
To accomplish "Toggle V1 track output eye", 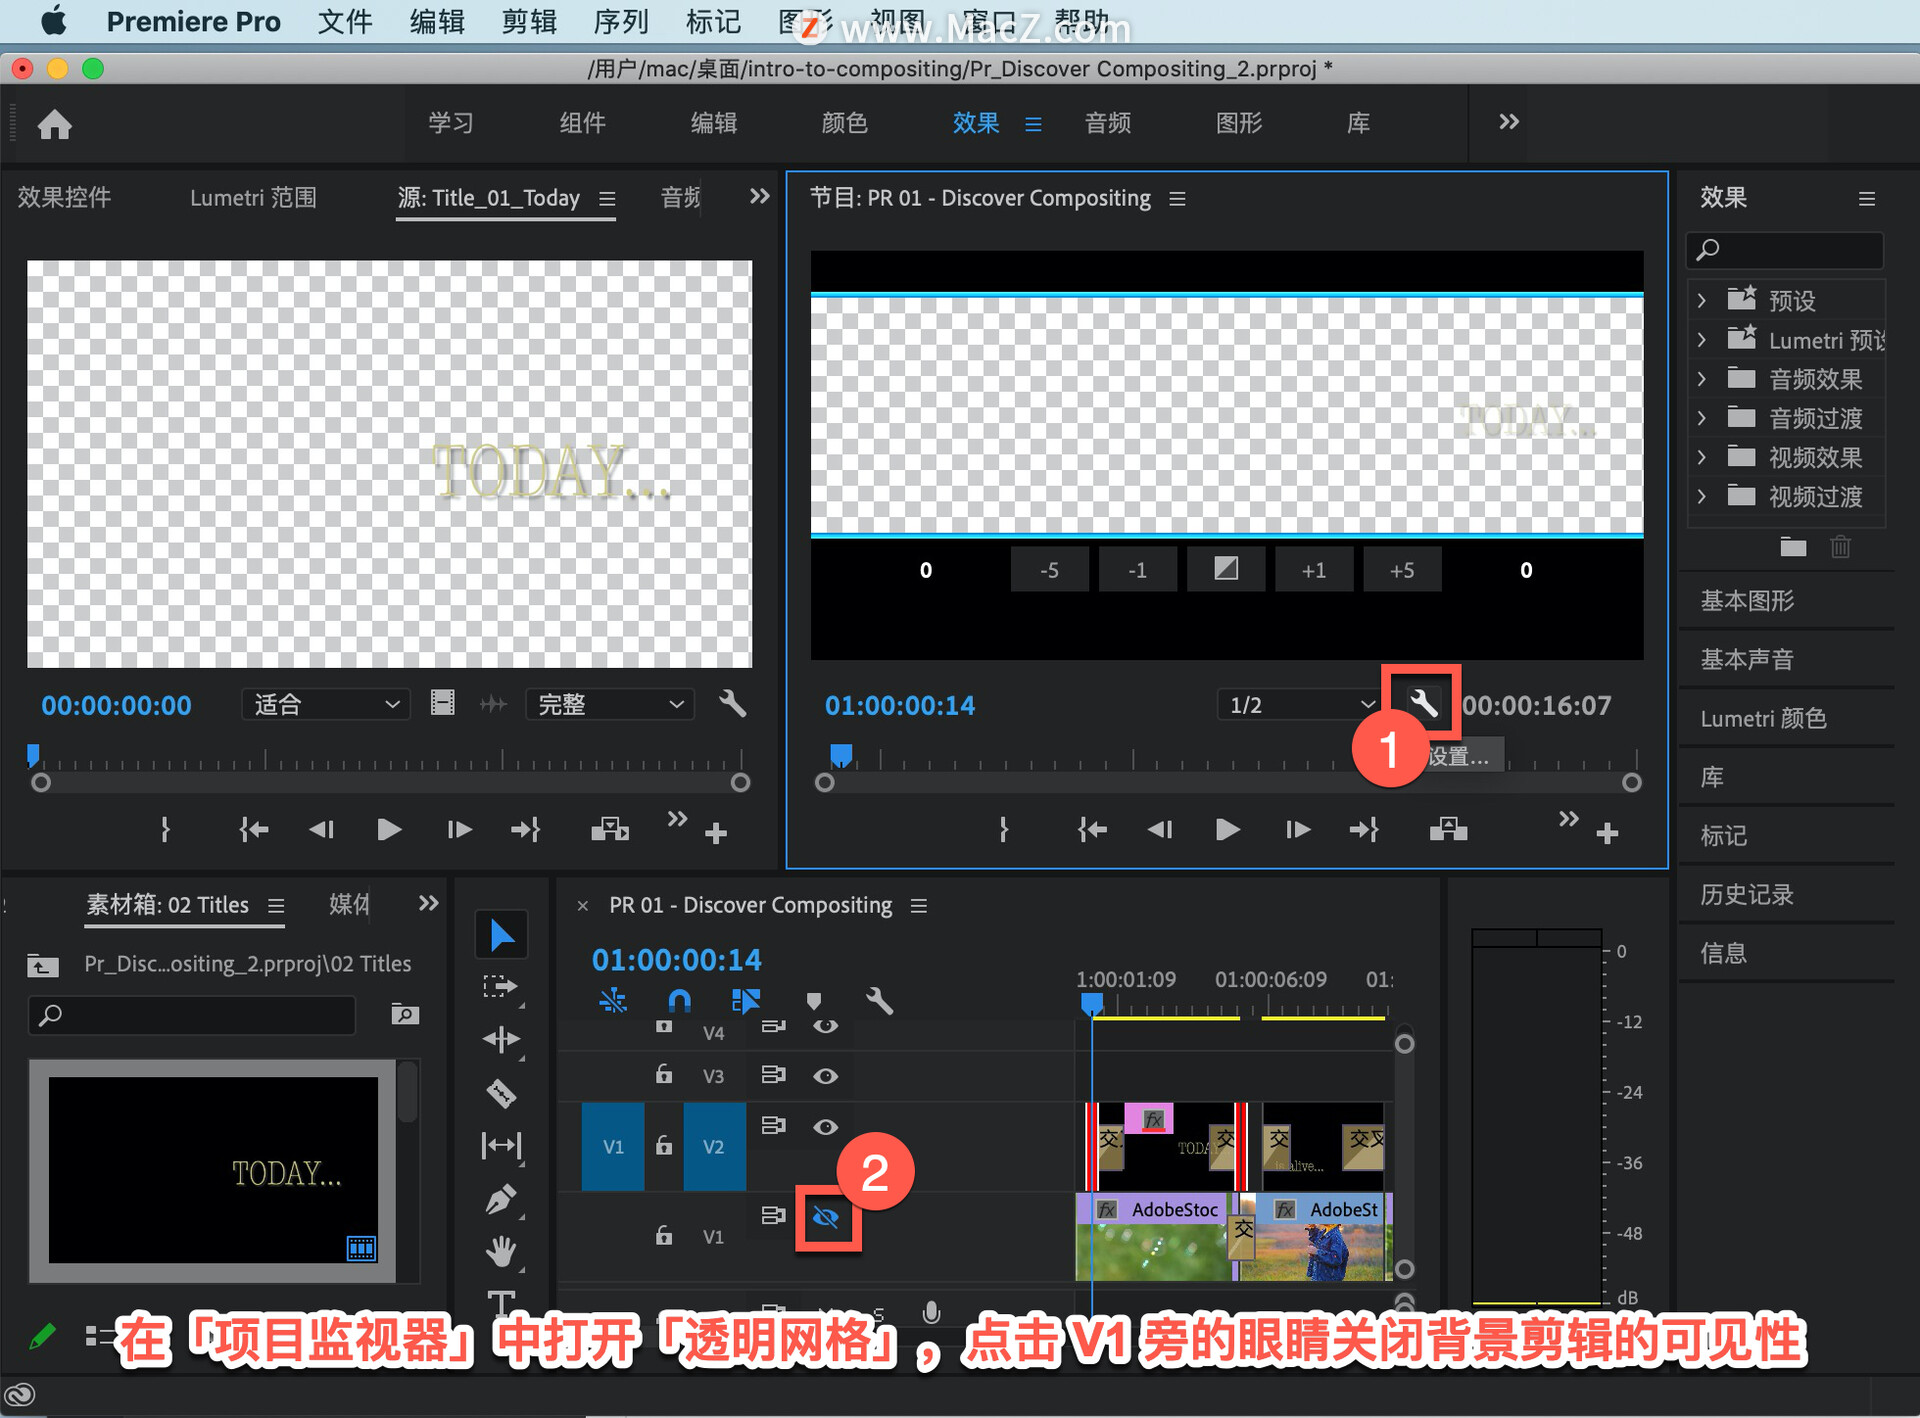I will pos(826,1217).
